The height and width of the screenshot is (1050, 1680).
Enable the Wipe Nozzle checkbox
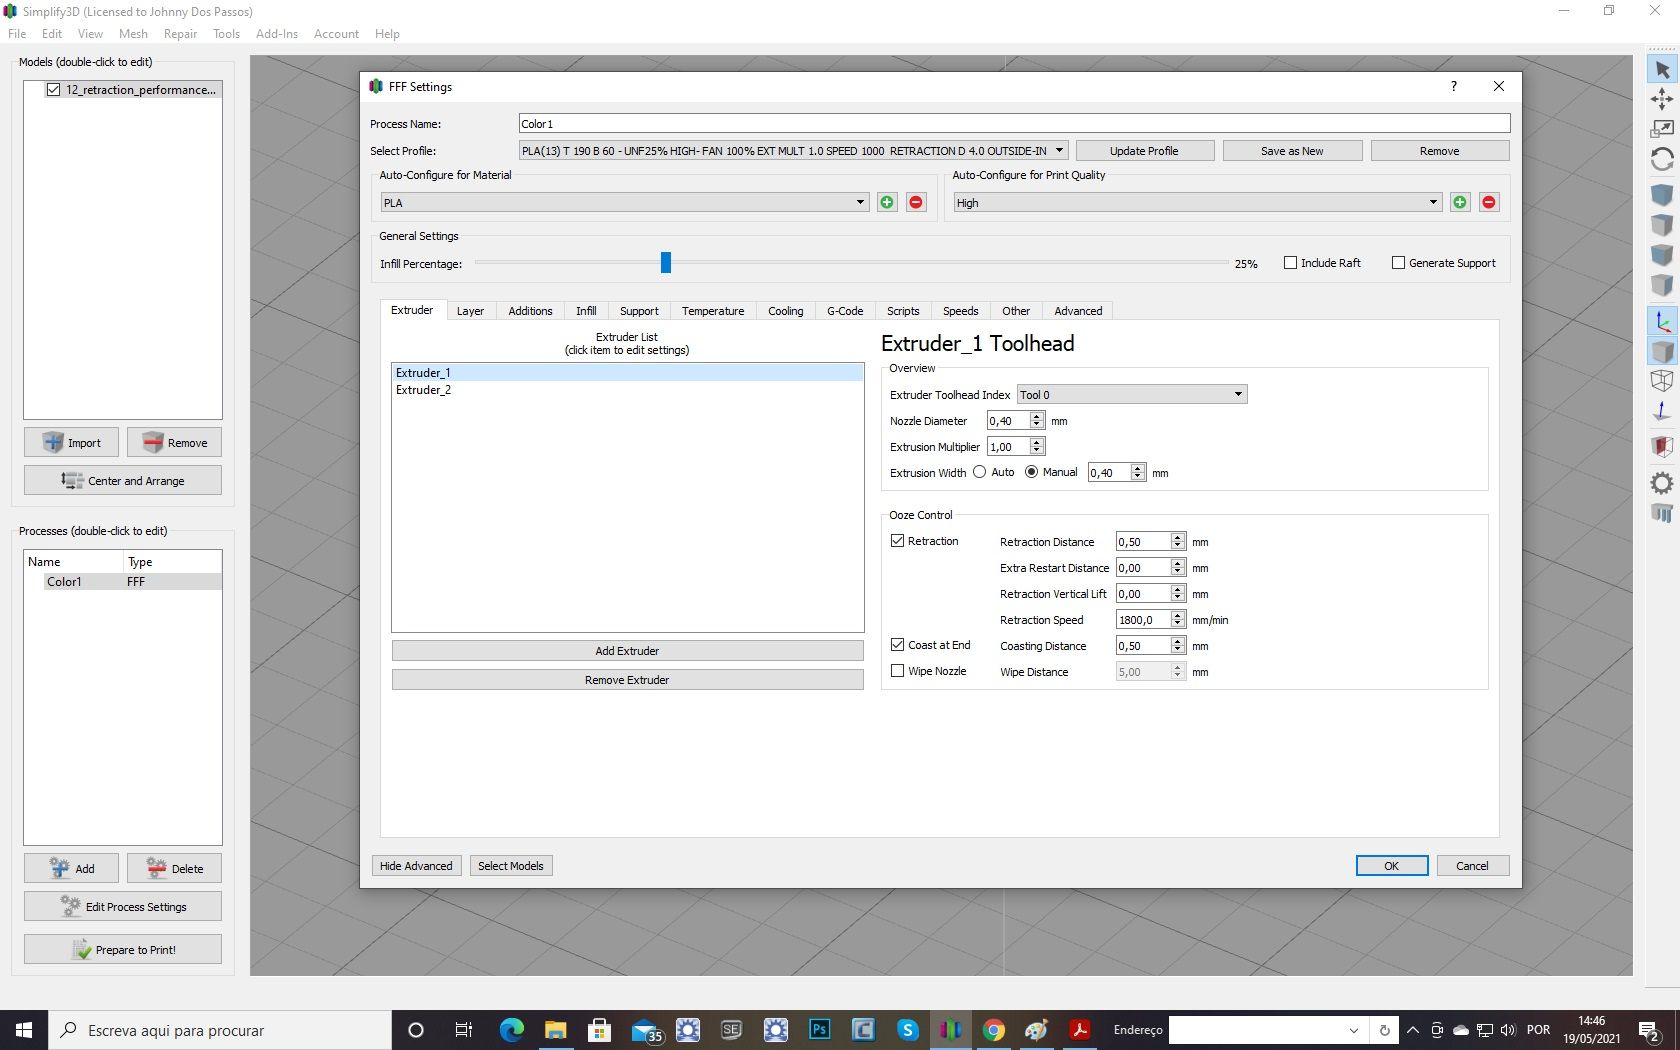[897, 671]
